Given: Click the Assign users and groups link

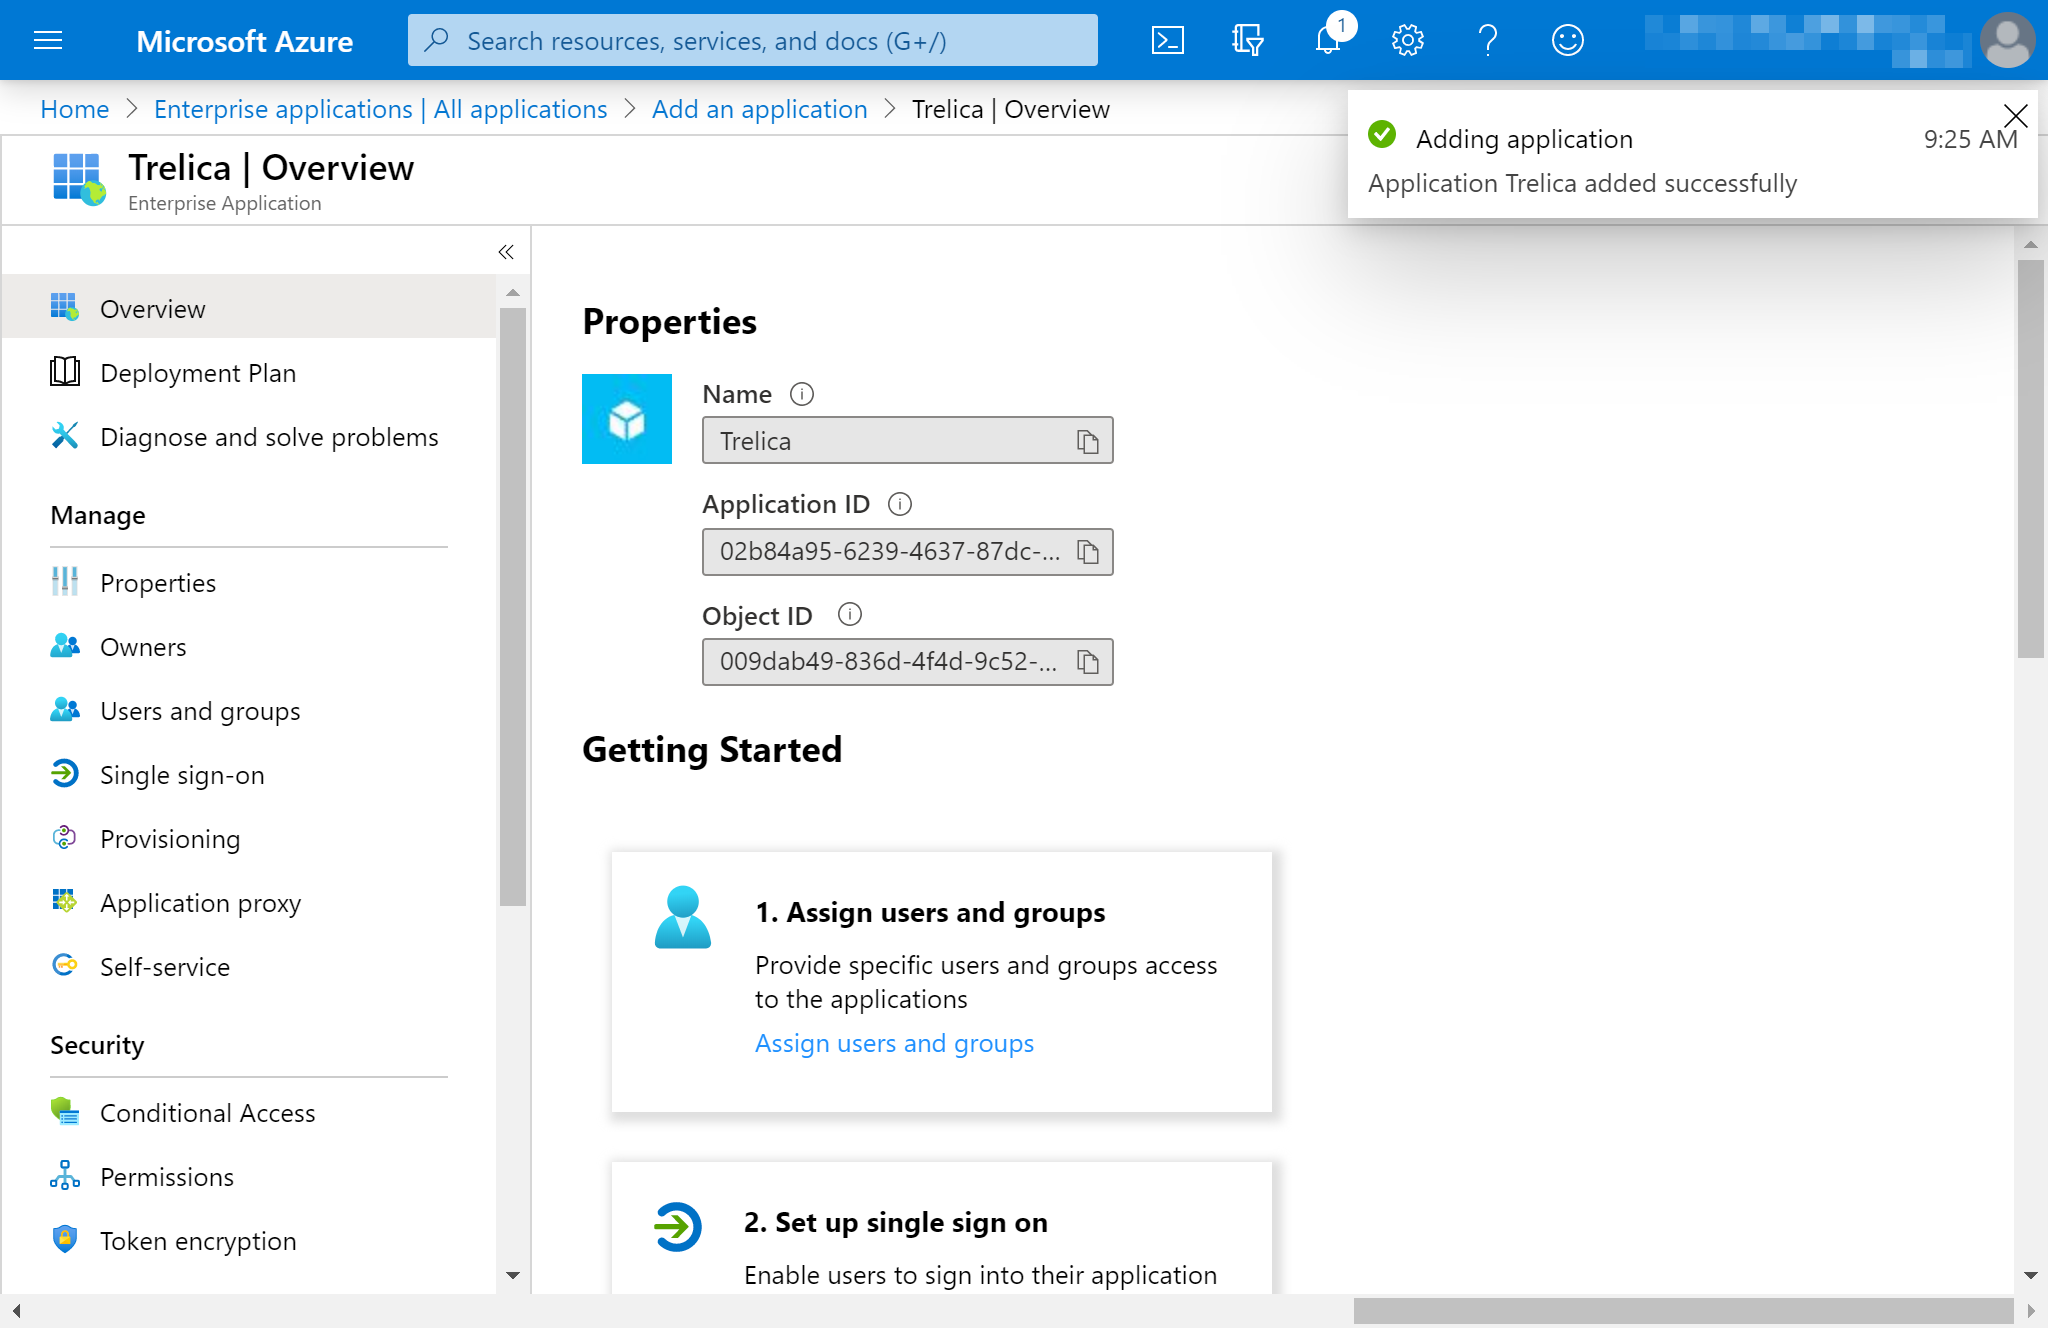Looking at the screenshot, I should pos(894,1043).
